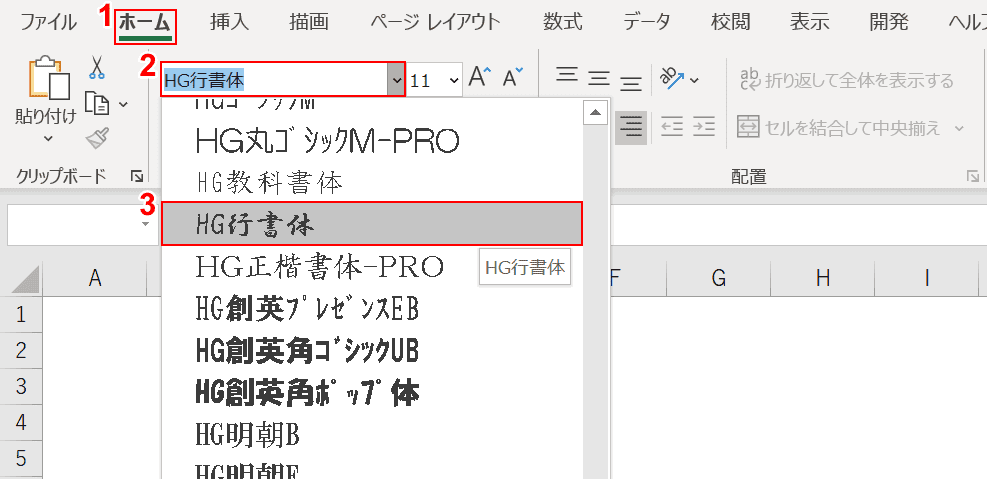Select HG行書体 in font list

click(x=372, y=223)
